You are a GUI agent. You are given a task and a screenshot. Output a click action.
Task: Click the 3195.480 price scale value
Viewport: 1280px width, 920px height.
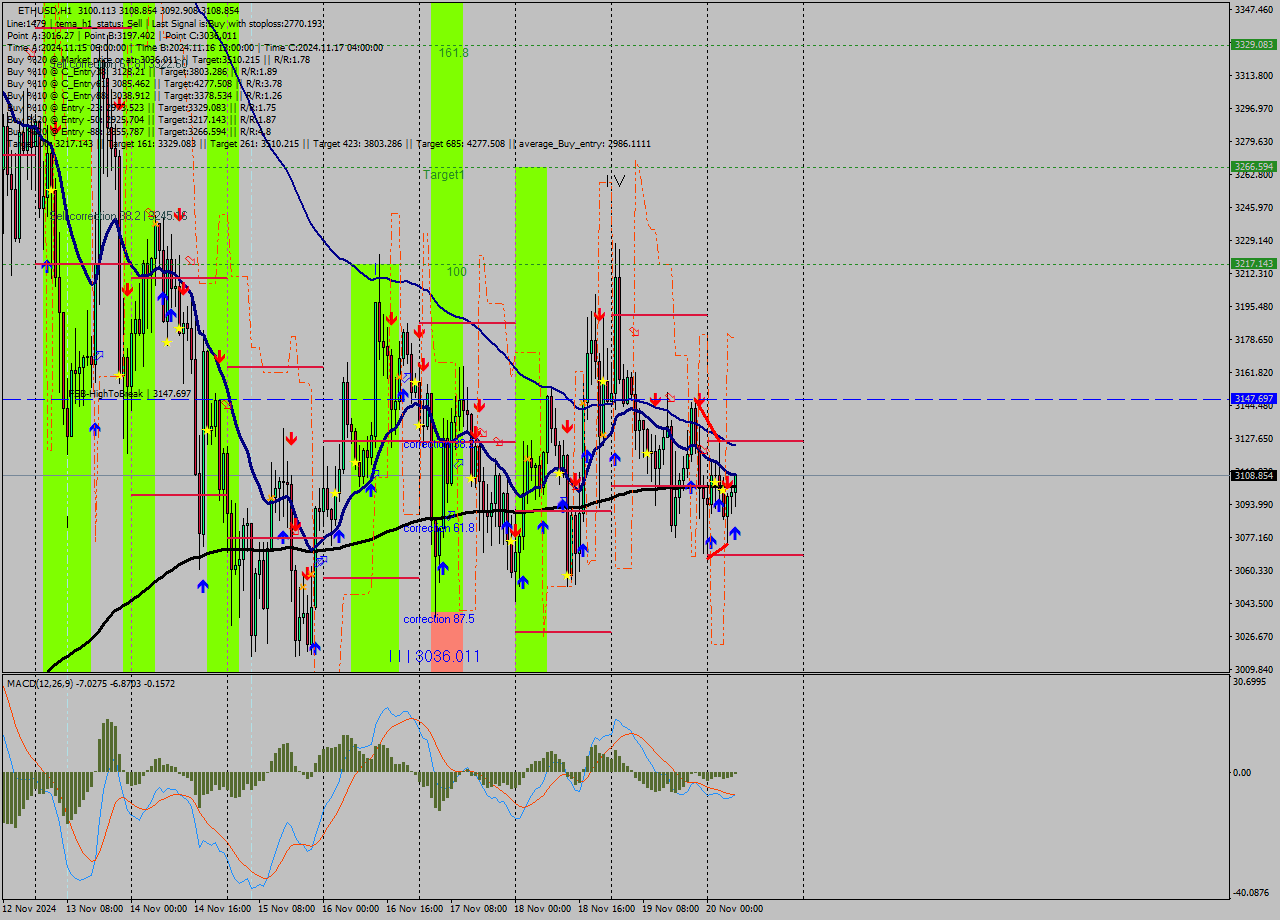coord(1254,306)
